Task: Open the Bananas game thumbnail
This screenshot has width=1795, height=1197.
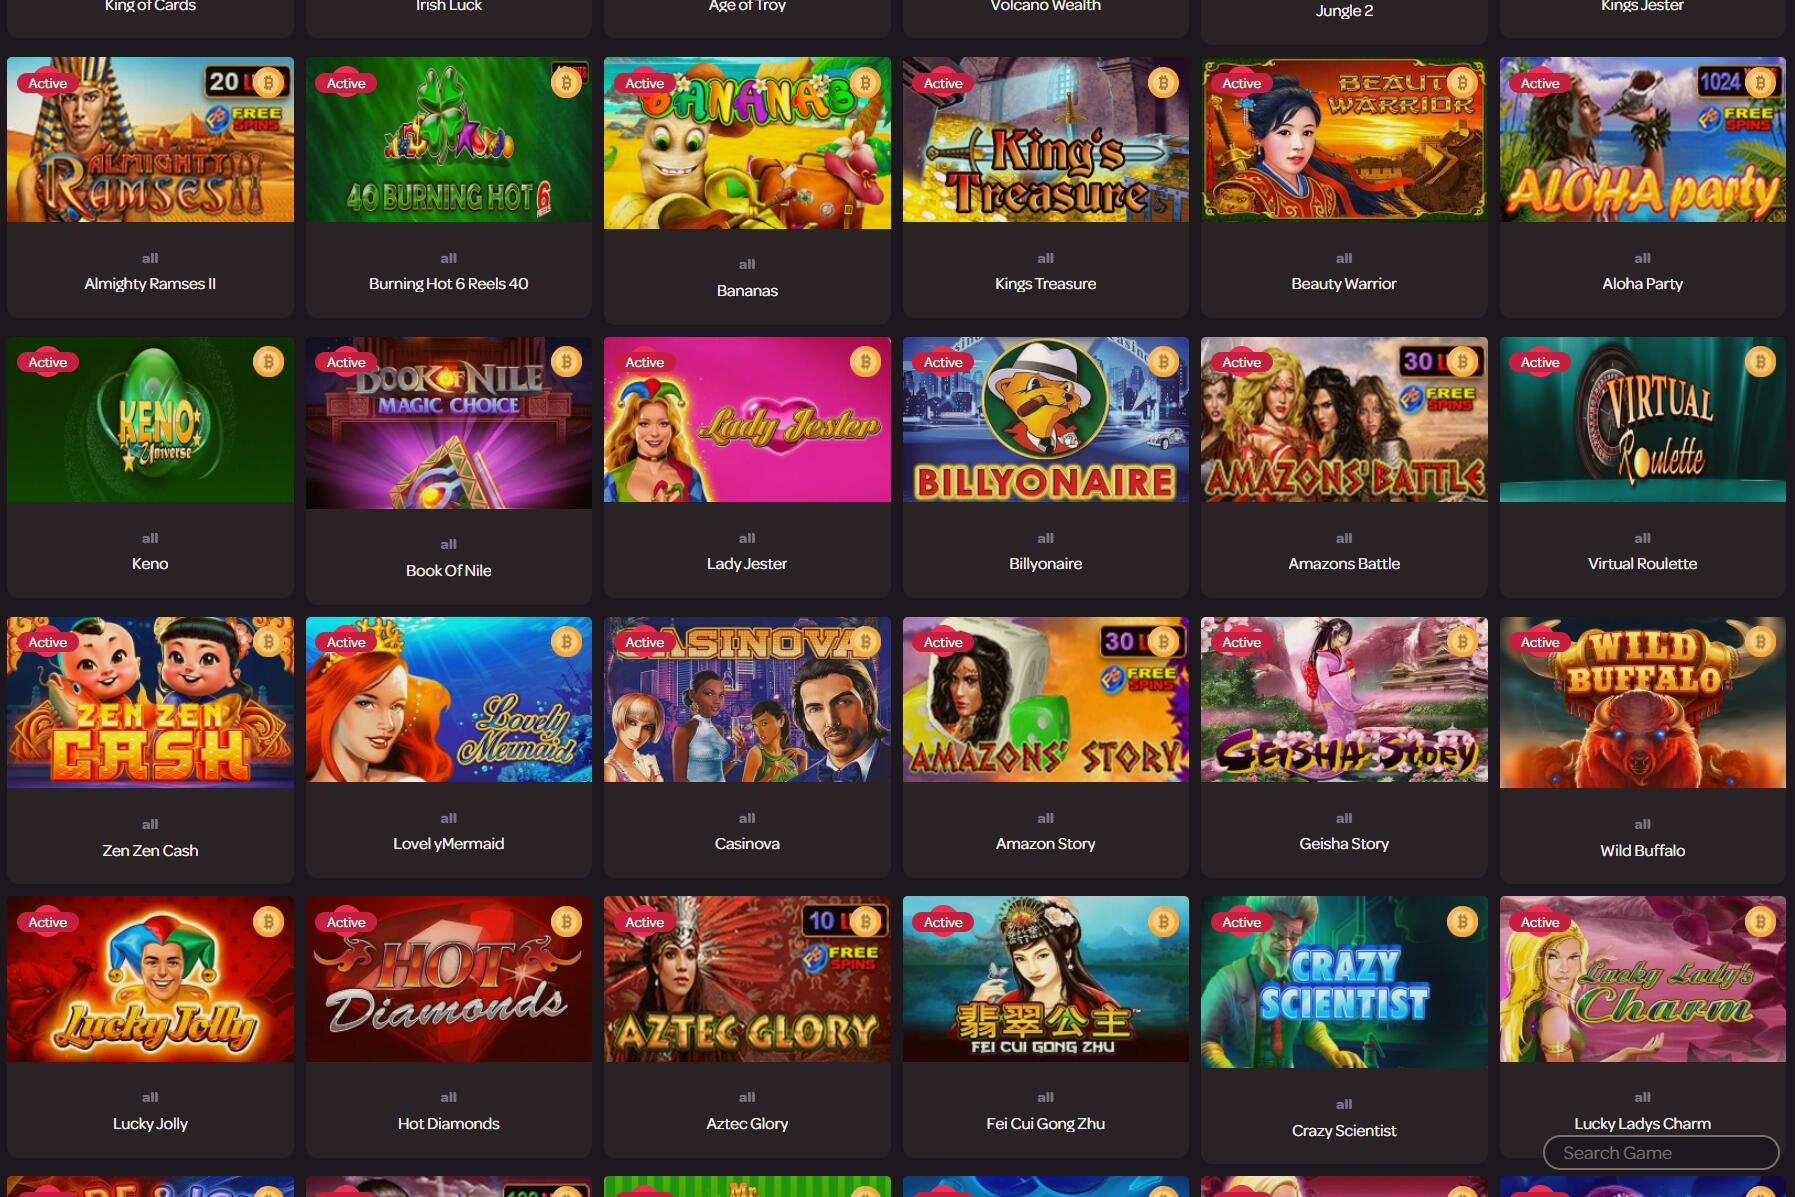Action: pyautogui.click(x=747, y=143)
